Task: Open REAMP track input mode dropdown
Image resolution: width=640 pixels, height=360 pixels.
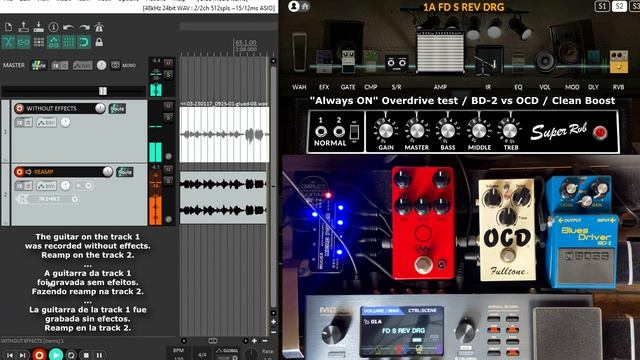Action: (x=84, y=186)
